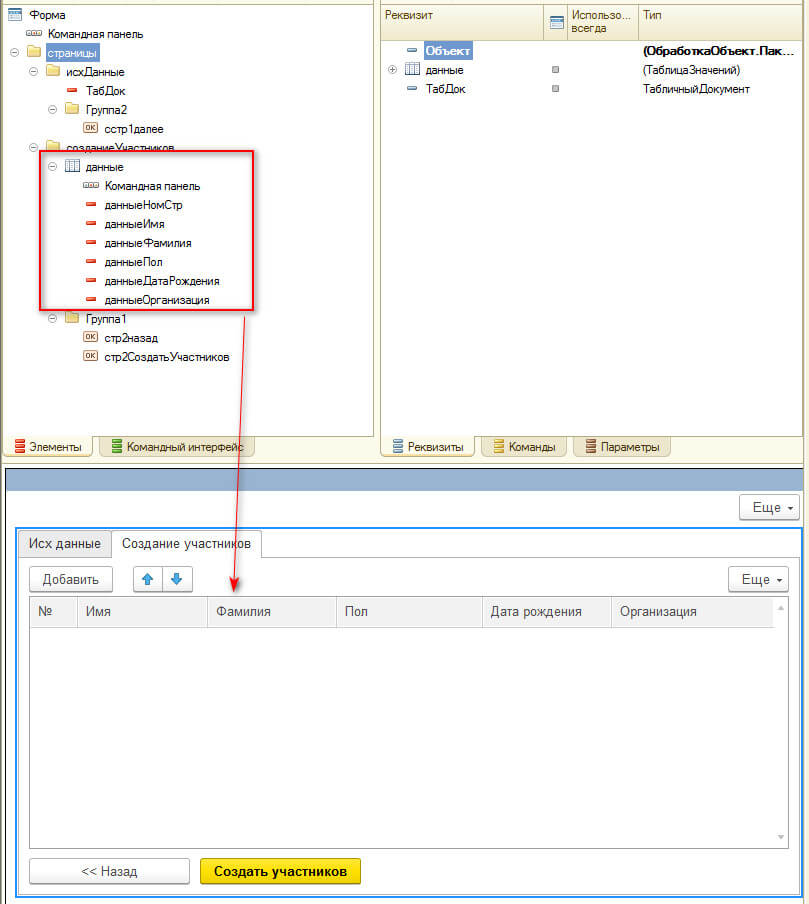This screenshot has height=904, width=809.
Task: Toggle use-always checkbox for ТабДок attribute
Action: (x=555, y=89)
